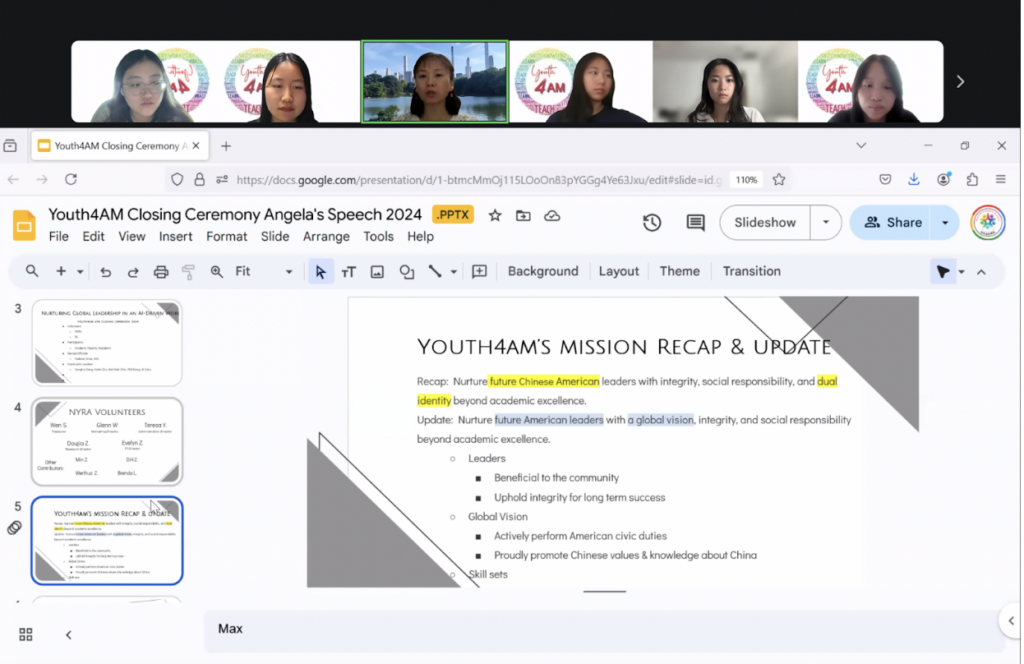Image resolution: width=1024 pixels, height=664 pixels.
Task: Open the Background settings
Action: click(x=543, y=271)
